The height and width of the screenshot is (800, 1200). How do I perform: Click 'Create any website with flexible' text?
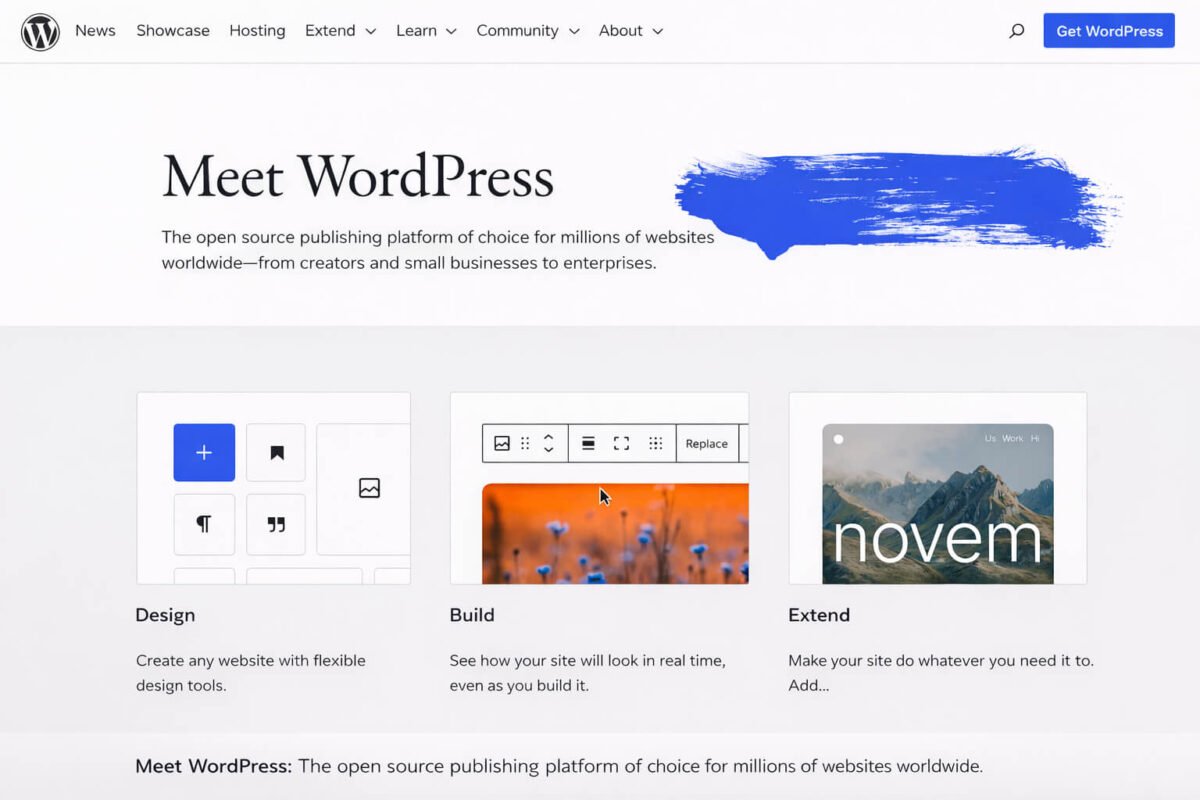pos(251,660)
